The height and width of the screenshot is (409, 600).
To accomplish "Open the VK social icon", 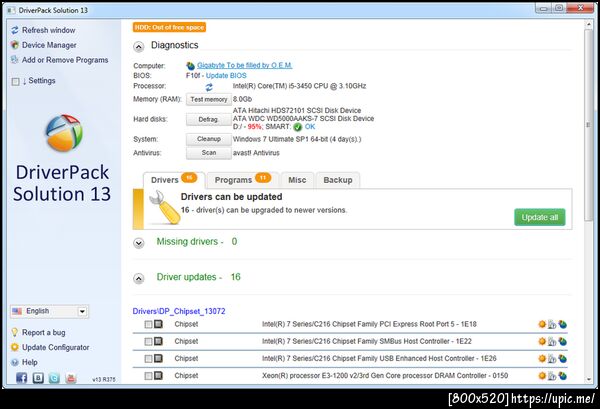I will pyautogui.click(x=38, y=378).
